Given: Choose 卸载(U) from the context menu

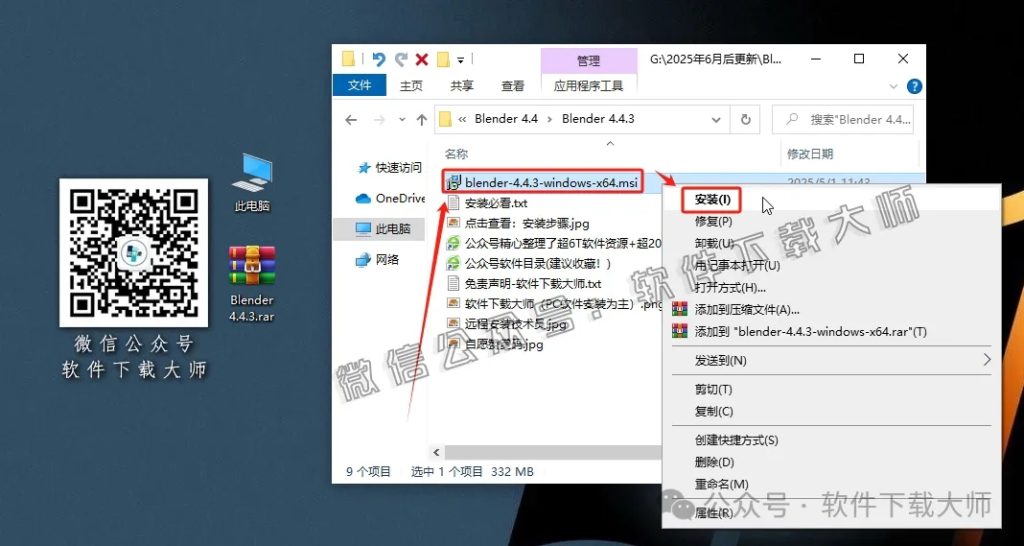Looking at the screenshot, I should click(714, 243).
